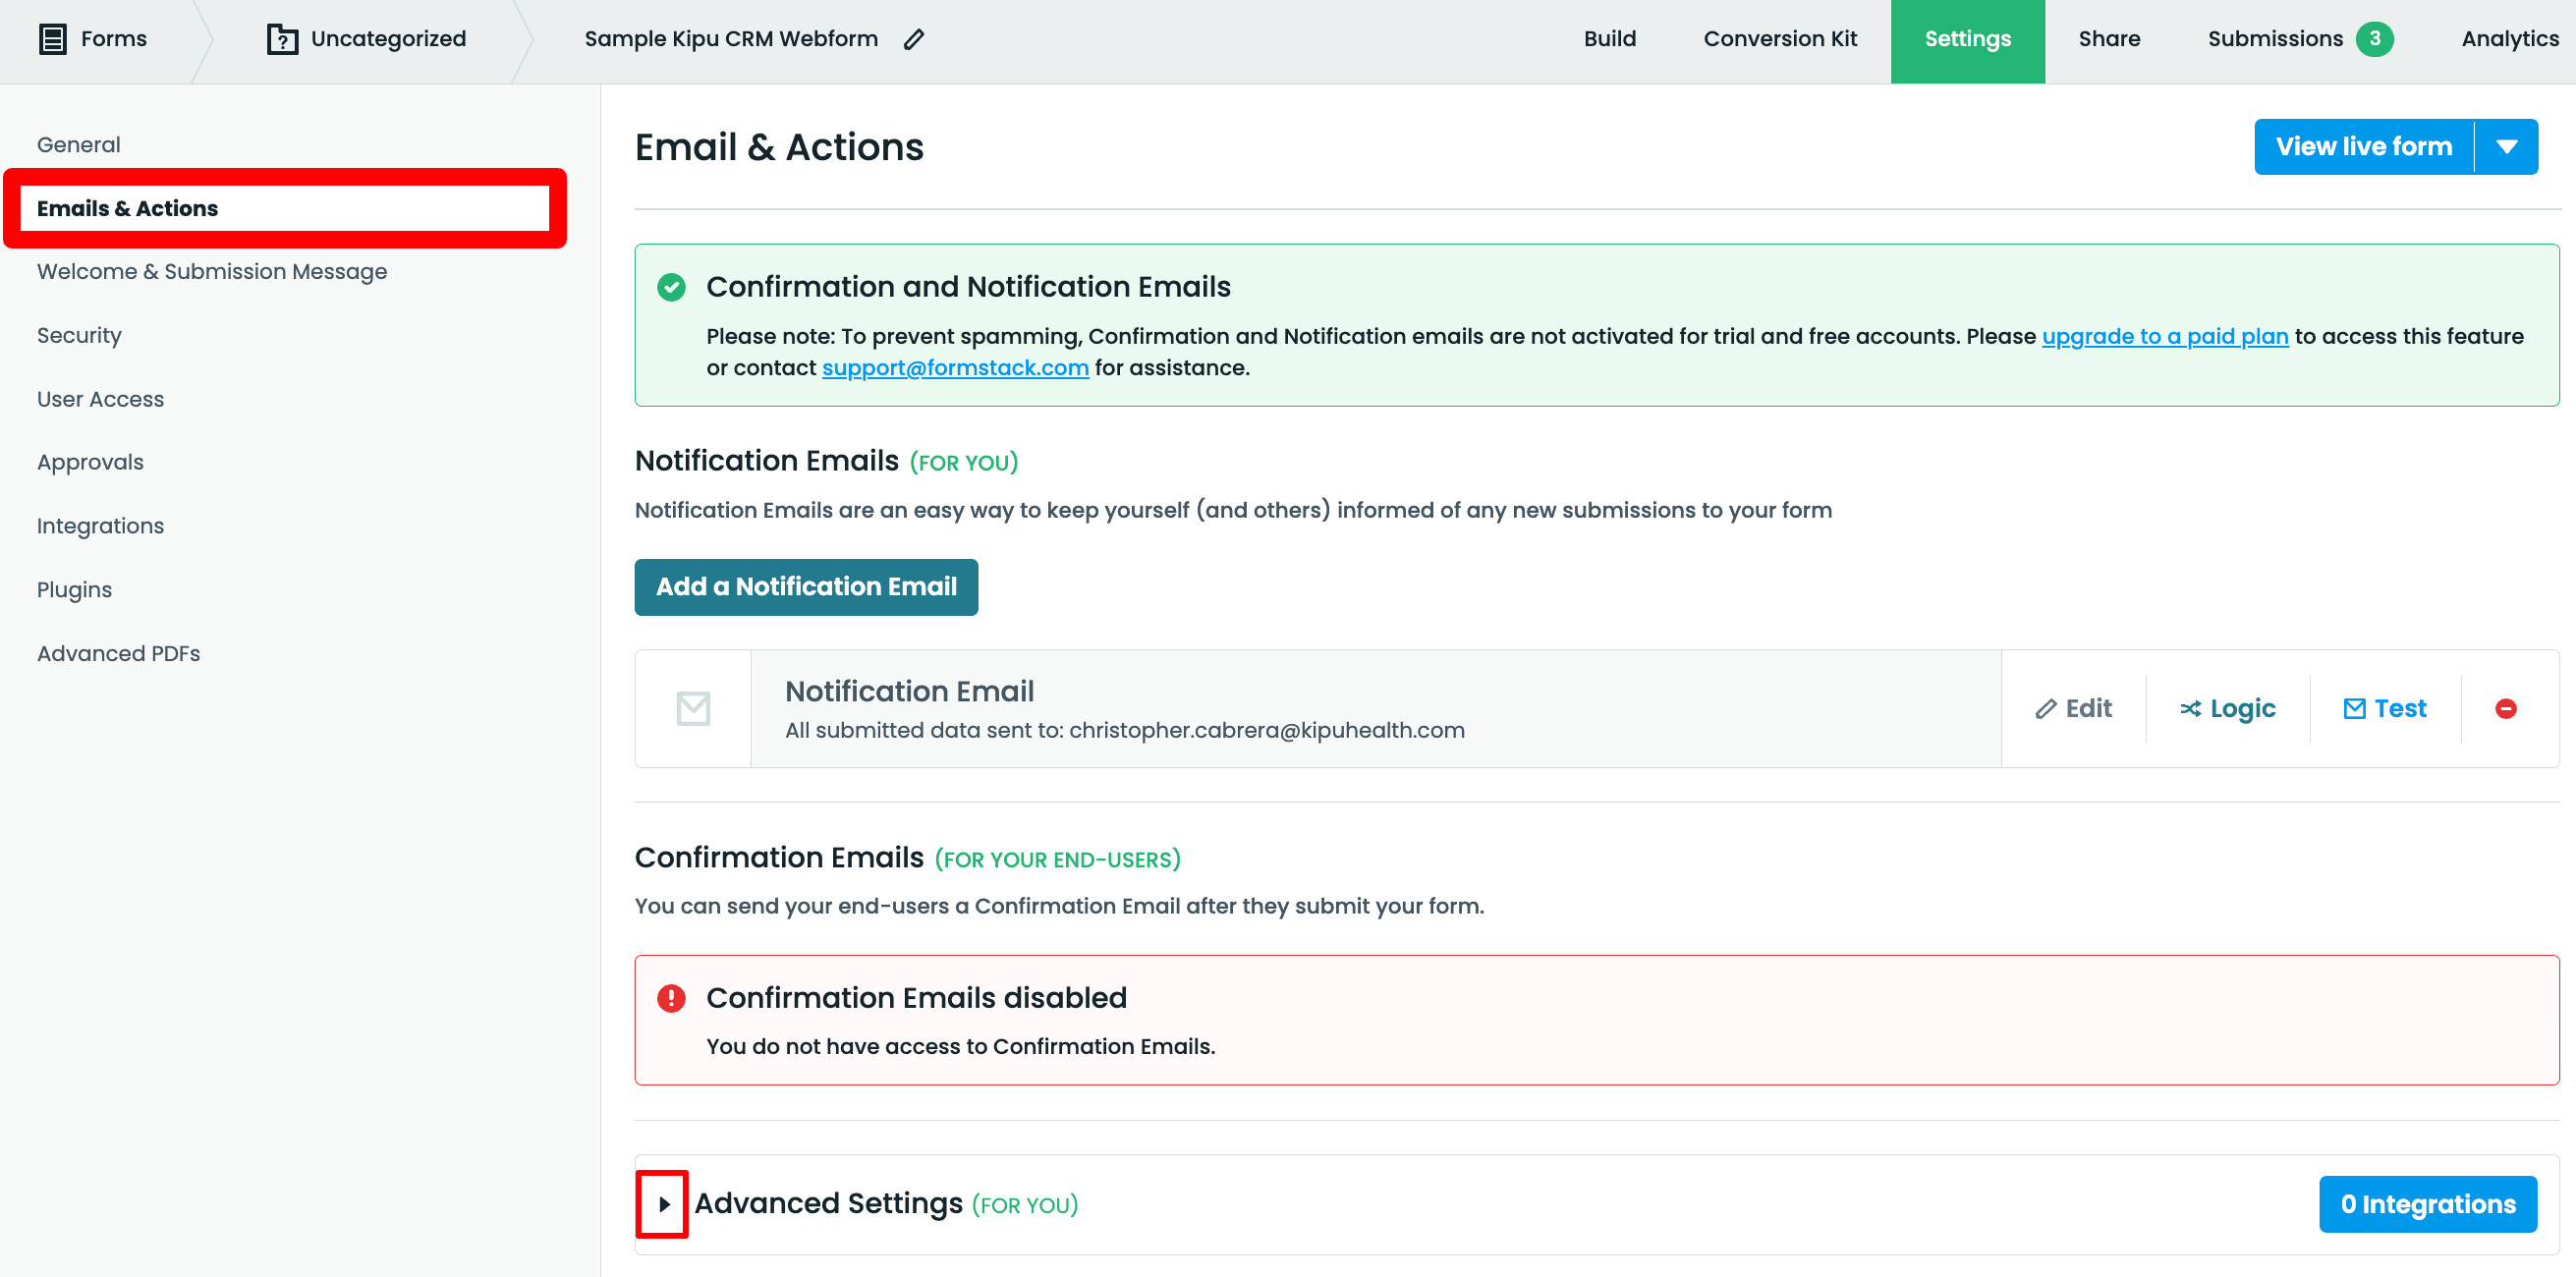
Task: Open the Submissions tab
Action: (2274, 39)
